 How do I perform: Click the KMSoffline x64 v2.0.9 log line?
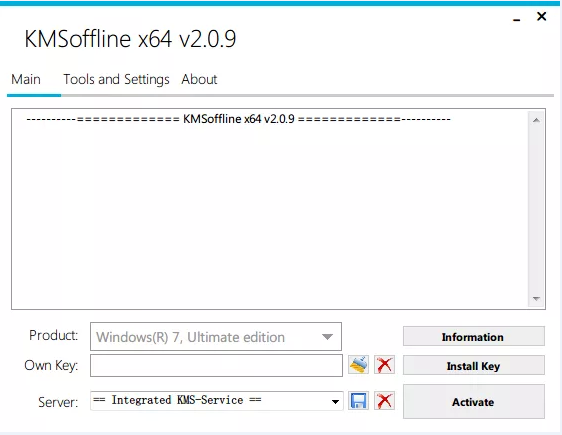pyautogui.click(x=238, y=119)
